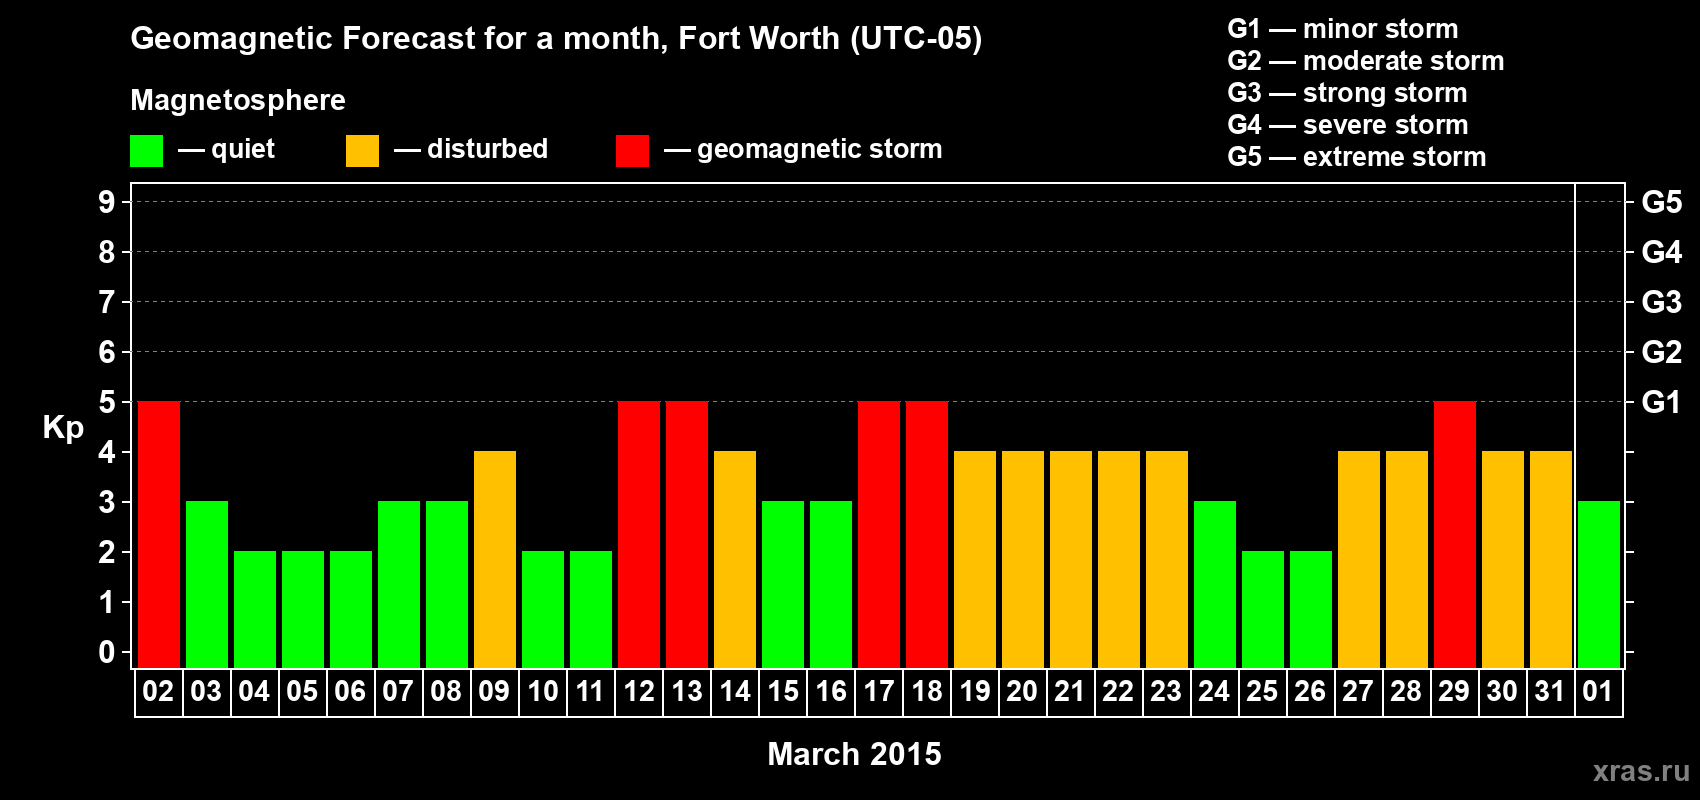The width and height of the screenshot is (1700, 800).
Task: Click the G1 right axis label
Action: click(1662, 402)
